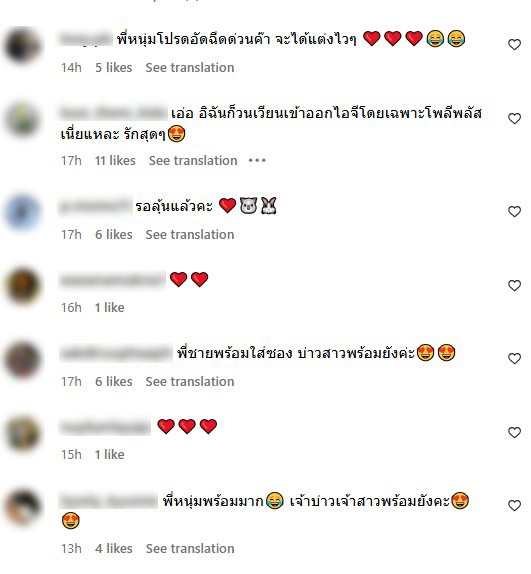See translation of the 11-likes comment
Screen dimensions: 531x574
pos(193,160)
